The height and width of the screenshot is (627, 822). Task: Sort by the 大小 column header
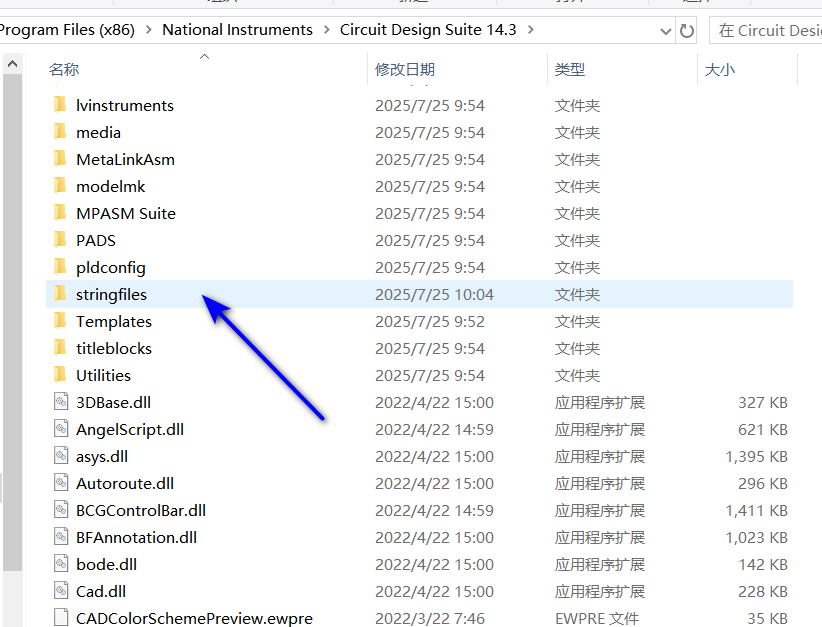(x=720, y=69)
